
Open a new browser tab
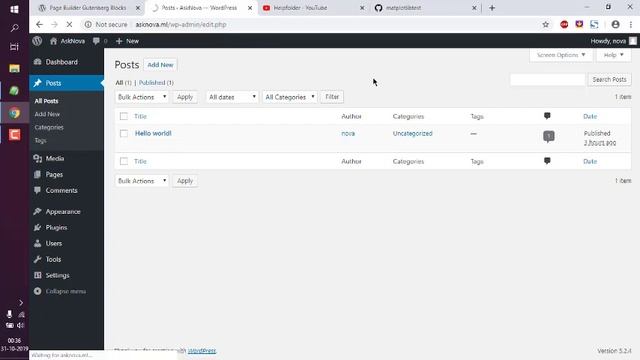pyautogui.click(x=492, y=8)
